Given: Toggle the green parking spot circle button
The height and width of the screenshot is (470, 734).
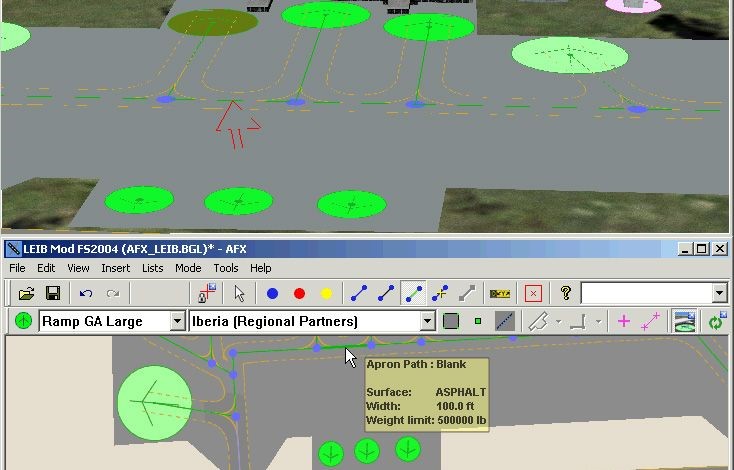Looking at the screenshot, I should (23, 321).
